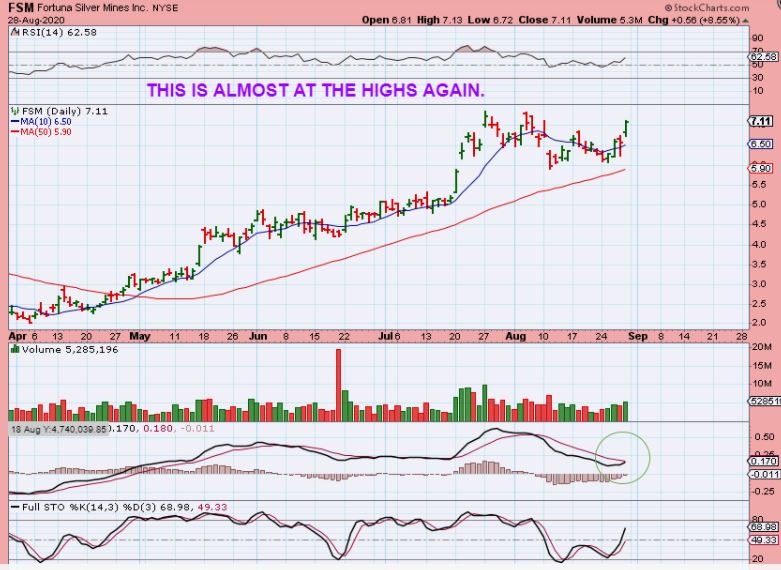The height and width of the screenshot is (570, 781).
Task: Click the Low 6.72 value
Action: click(x=491, y=20)
